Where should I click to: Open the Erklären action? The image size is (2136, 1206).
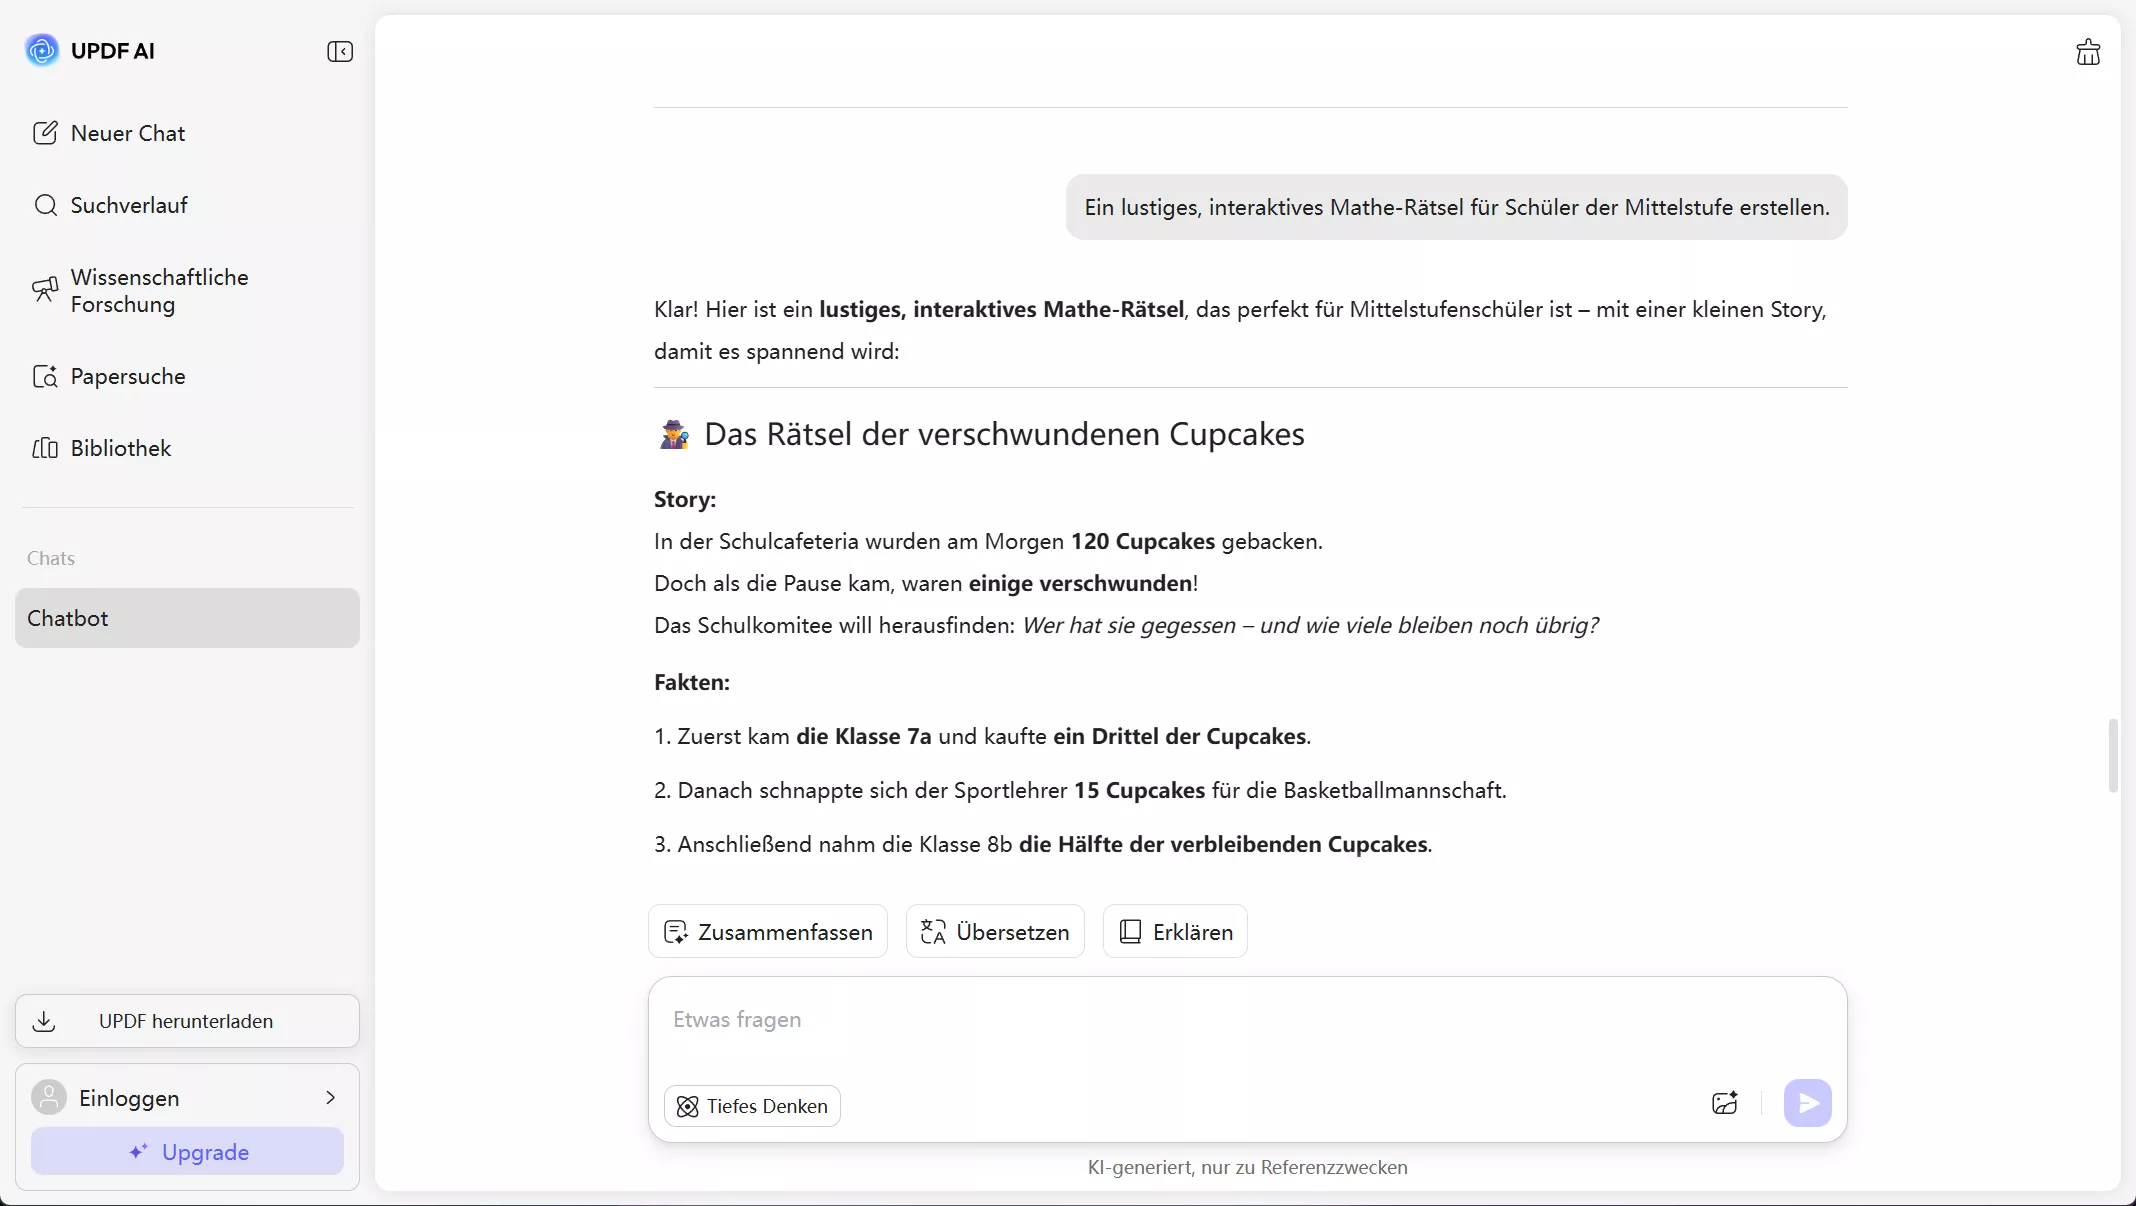(x=1174, y=931)
